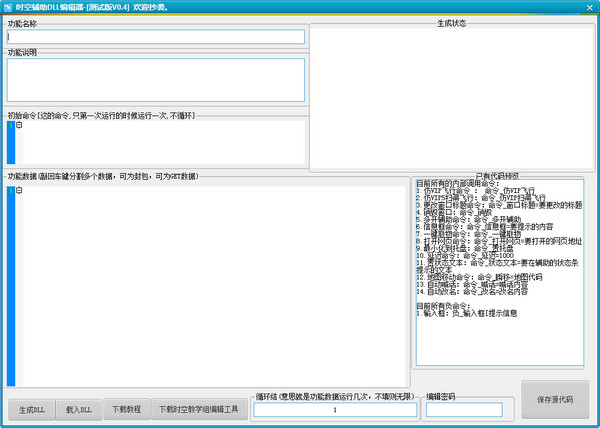This screenshot has height=428, width=600.
Task: Click the 保存源代码 button
Action: pos(554,399)
